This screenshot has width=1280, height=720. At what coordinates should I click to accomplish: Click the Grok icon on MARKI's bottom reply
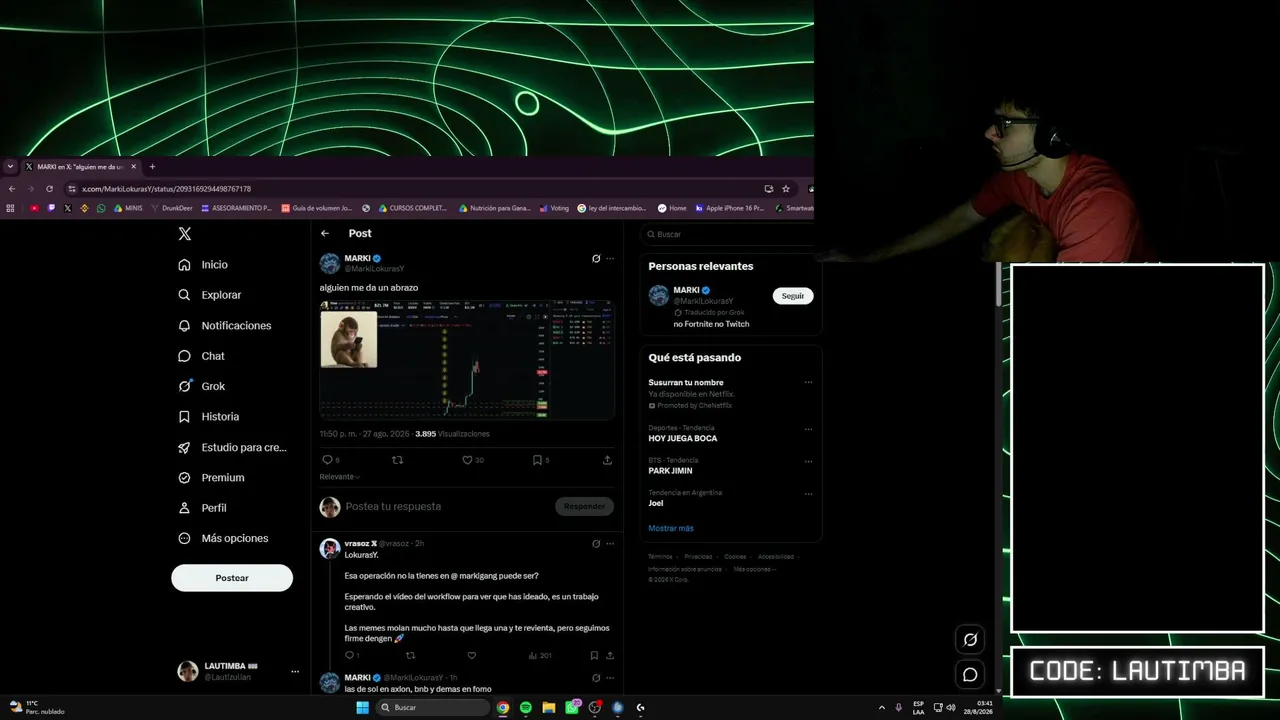(596, 678)
